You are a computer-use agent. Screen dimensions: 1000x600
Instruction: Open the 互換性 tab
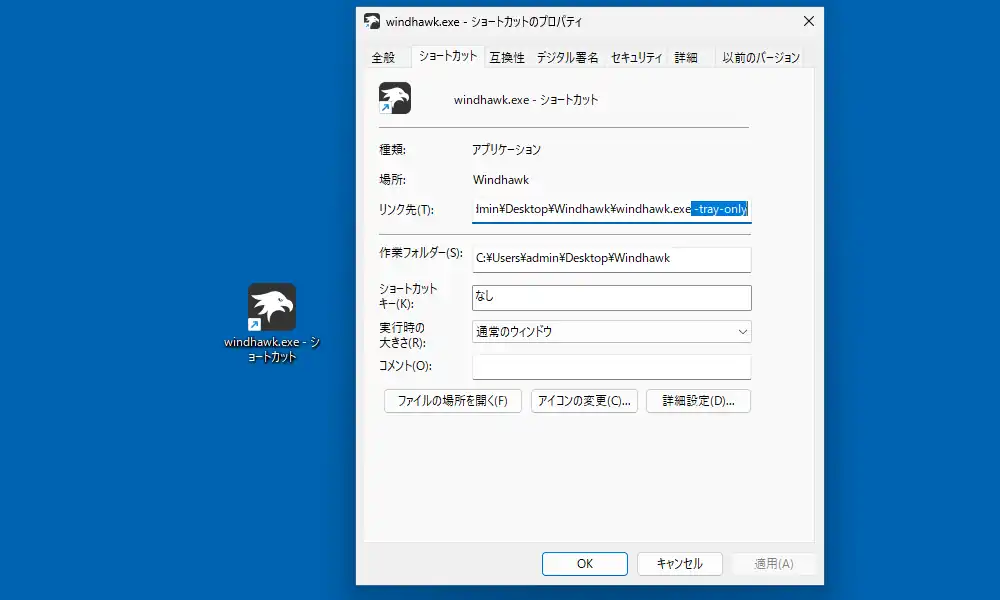click(507, 57)
